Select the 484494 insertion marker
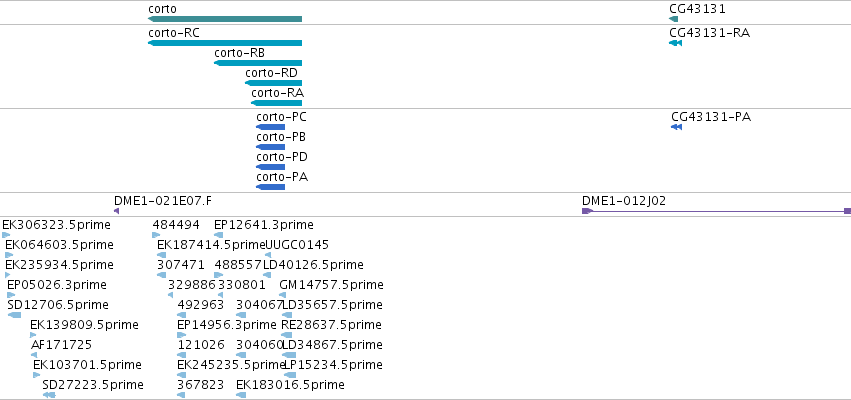 pyautogui.click(x=156, y=235)
